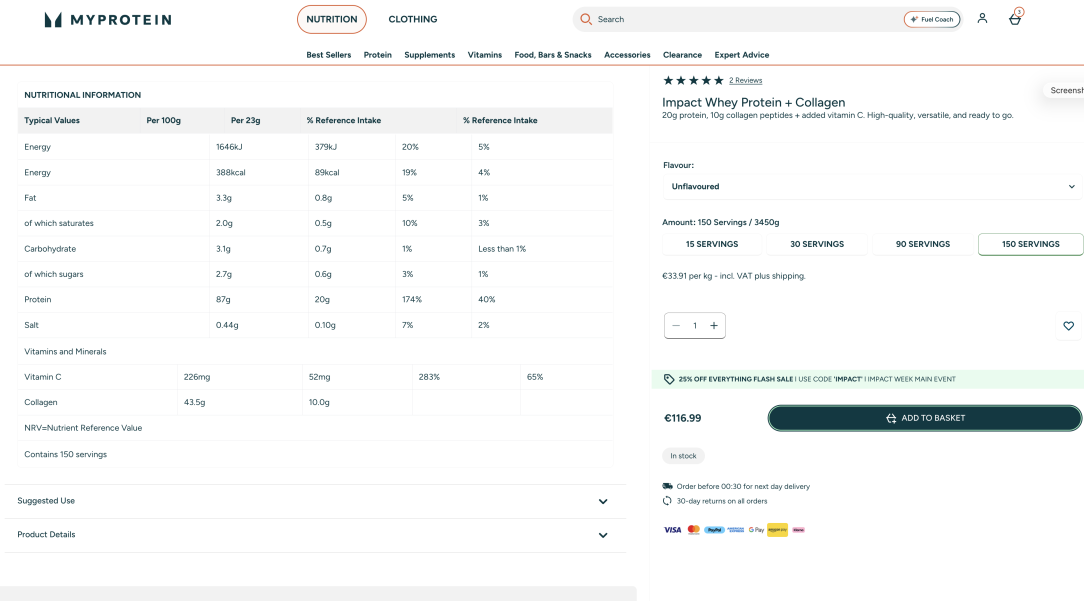
Task: Click the Mastercard payment icon
Action: [693, 530]
